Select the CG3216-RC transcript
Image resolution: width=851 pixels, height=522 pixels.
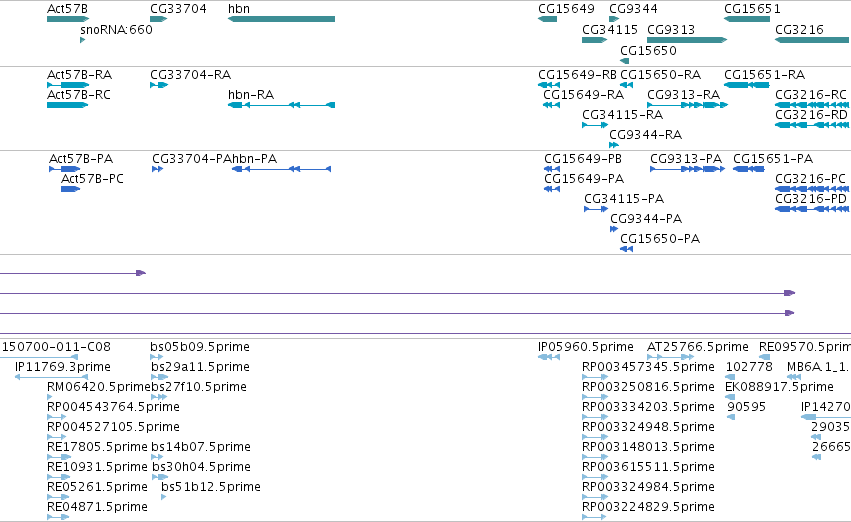click(812, 105)
